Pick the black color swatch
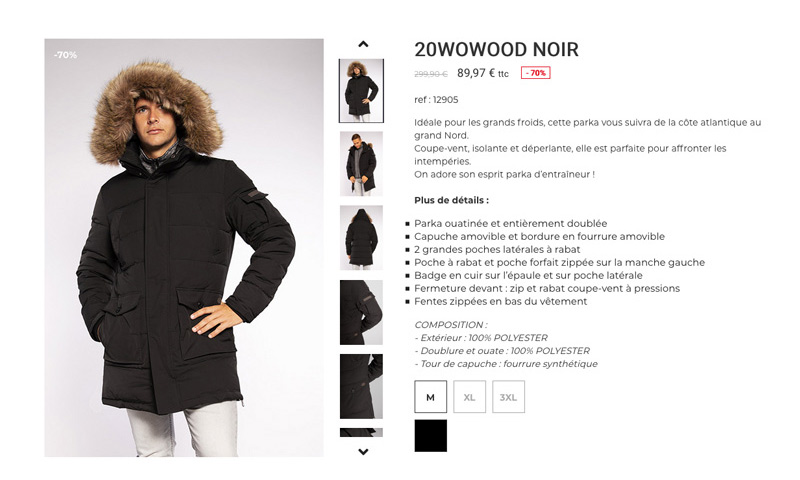 pyautogui.click(x=431, y=436)
